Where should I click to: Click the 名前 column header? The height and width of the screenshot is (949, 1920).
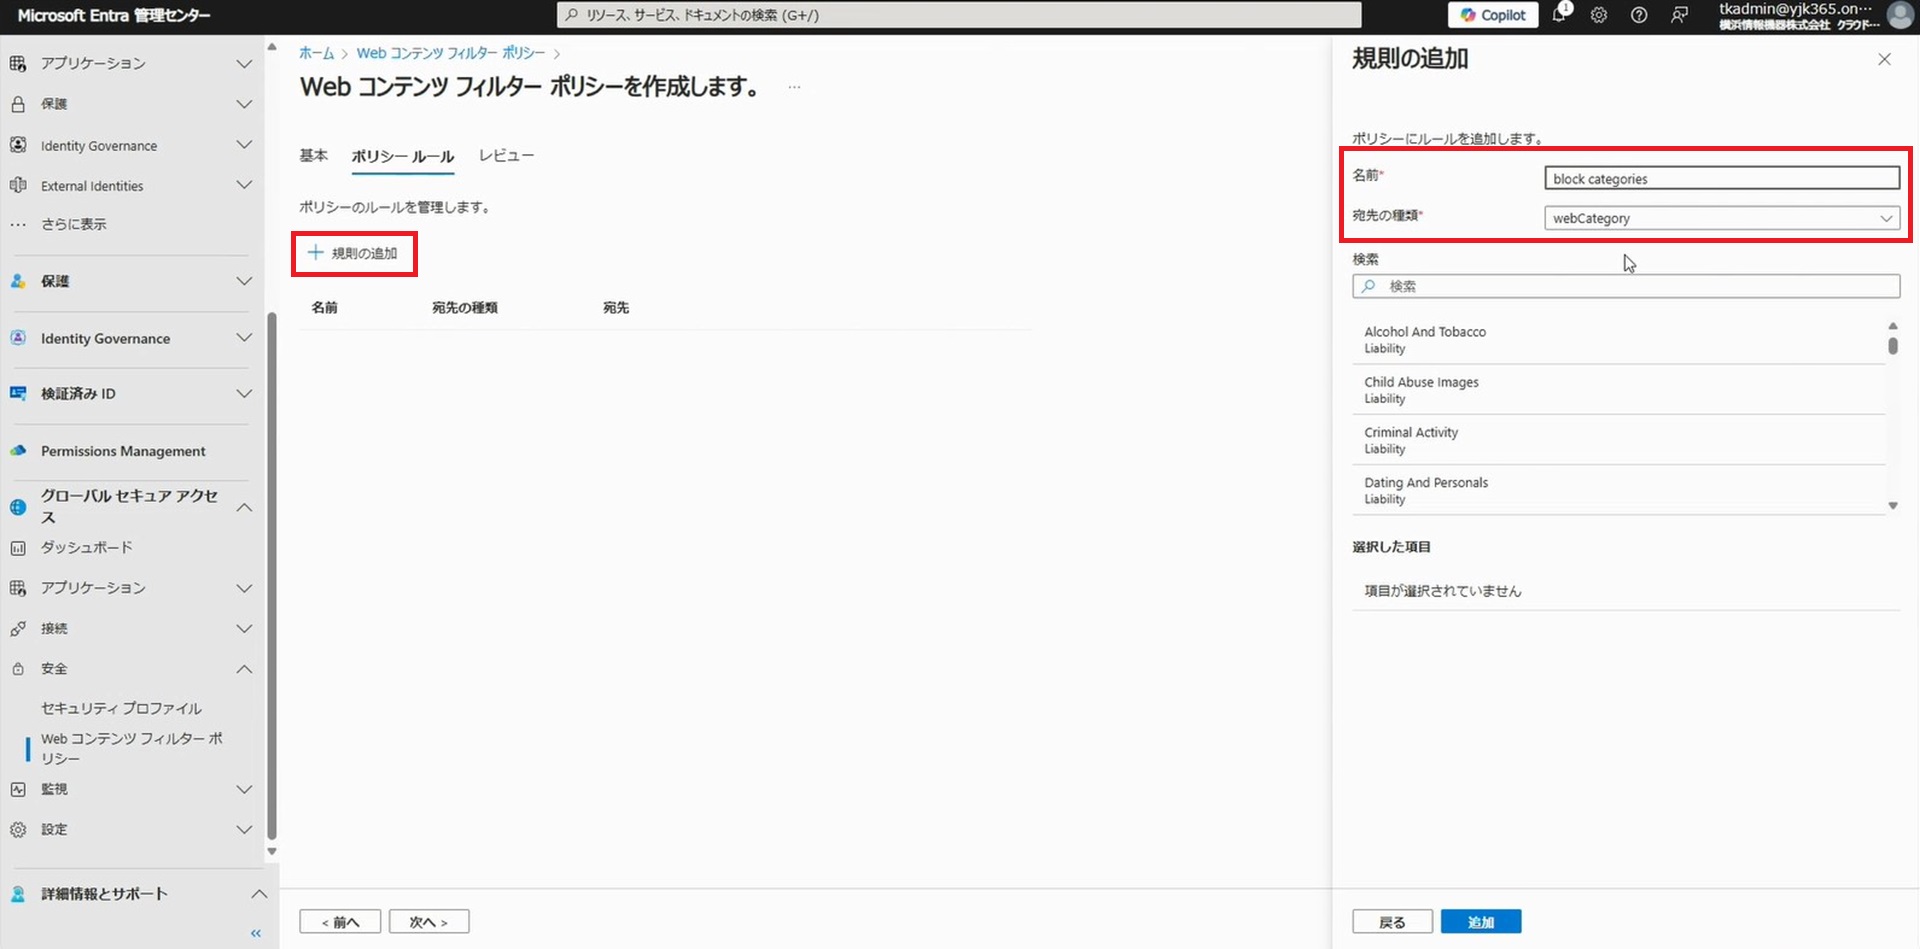point(324,308)
